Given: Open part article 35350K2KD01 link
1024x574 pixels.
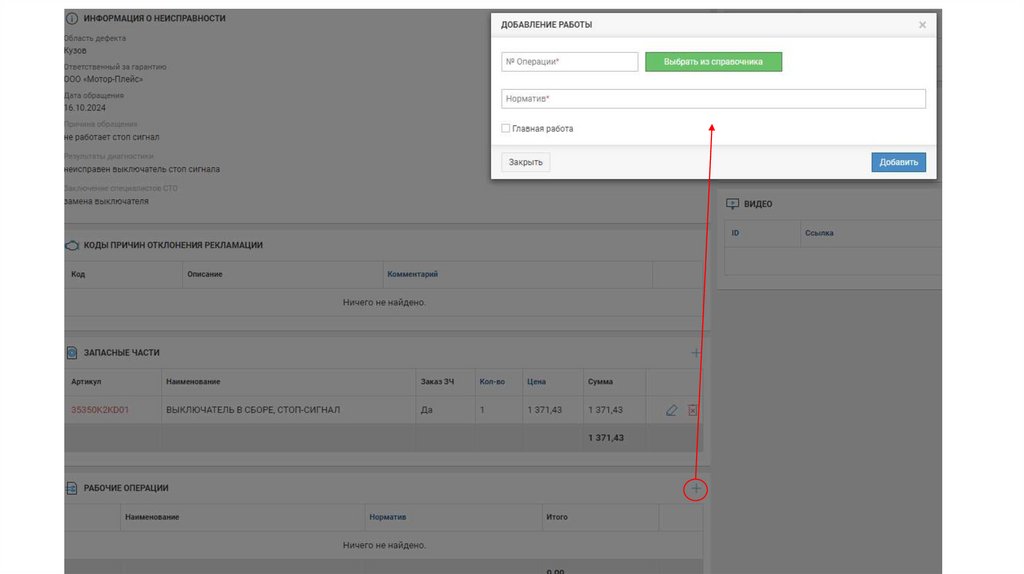Looking at the screenshot, I should click(x=100, y=410).
